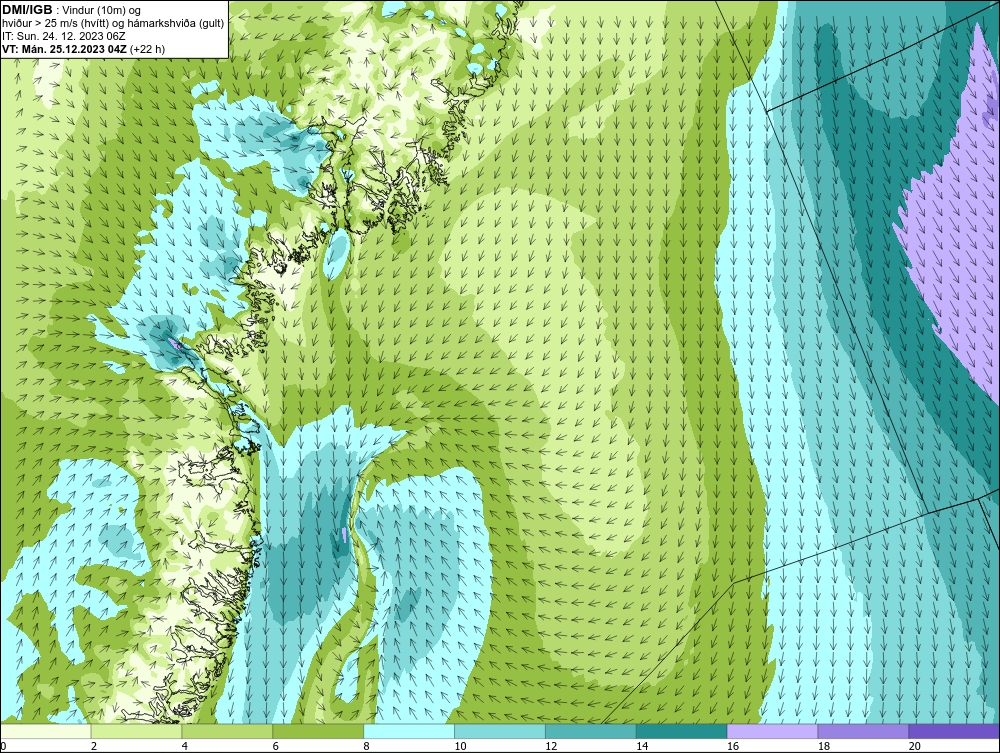Click the legend scale label '20'
This screenshot has width=1000, height=753.
pos(915,746)
